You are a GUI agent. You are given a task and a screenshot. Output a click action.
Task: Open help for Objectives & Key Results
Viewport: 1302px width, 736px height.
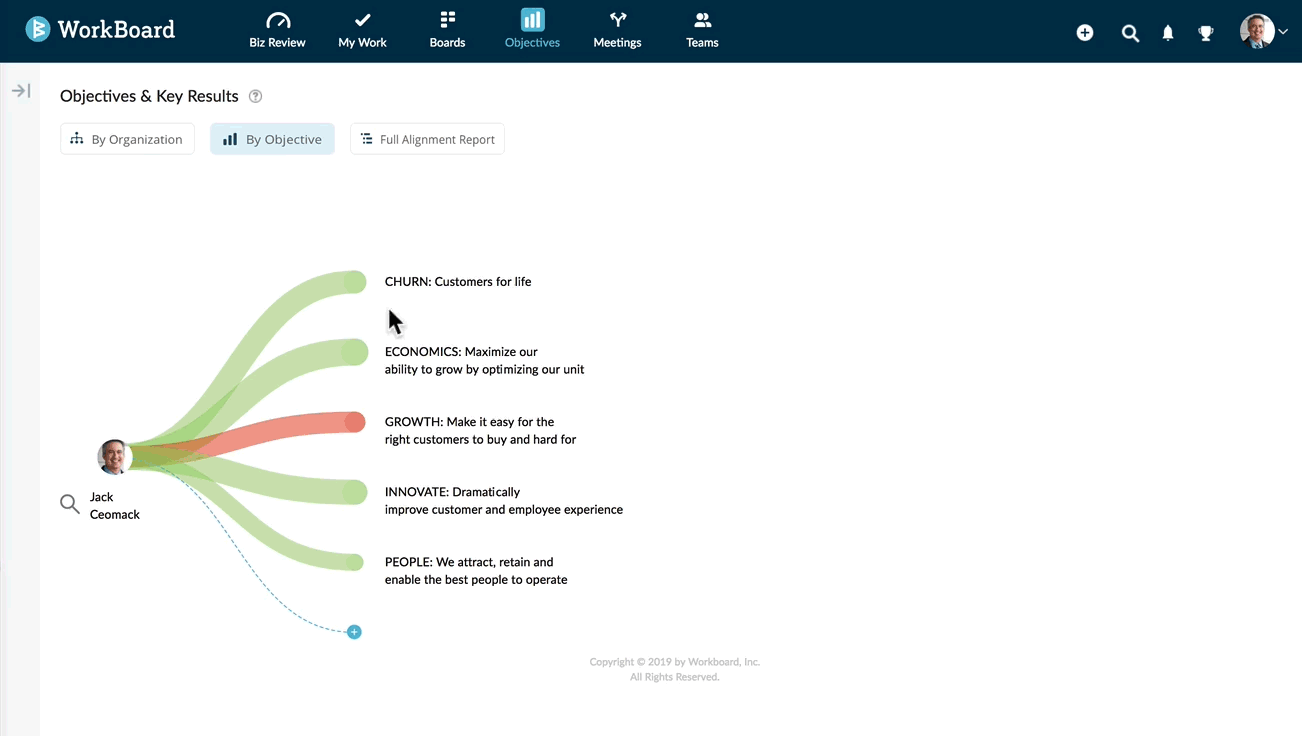255,97
